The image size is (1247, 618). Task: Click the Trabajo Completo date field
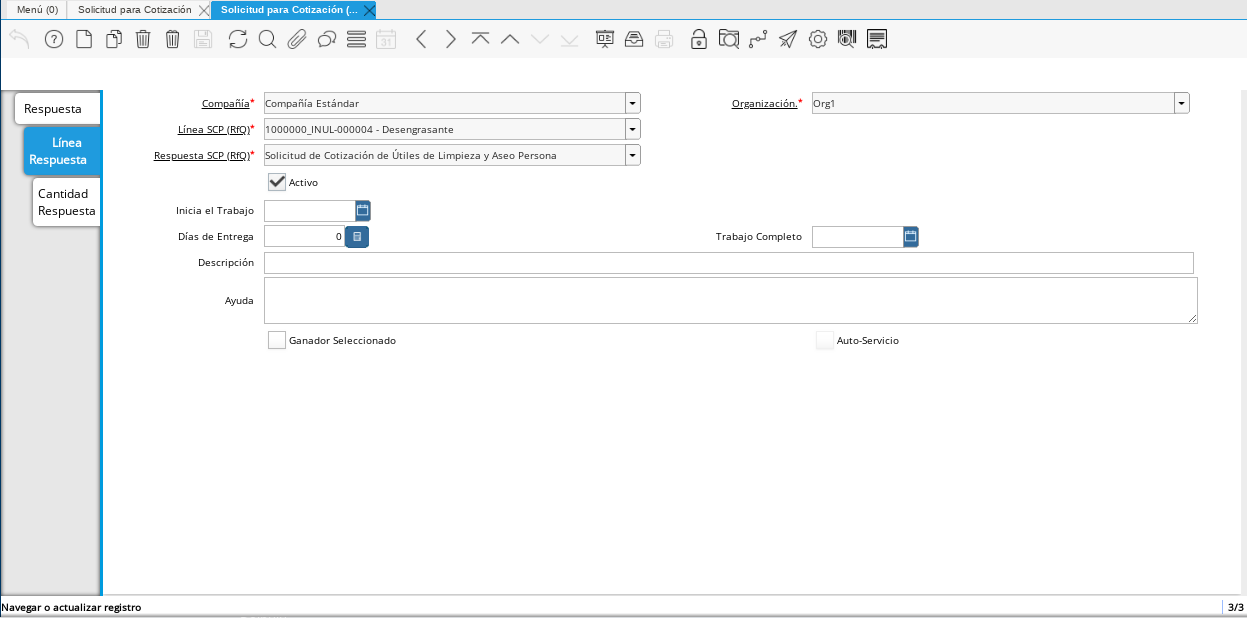click(x=858, y=237)
